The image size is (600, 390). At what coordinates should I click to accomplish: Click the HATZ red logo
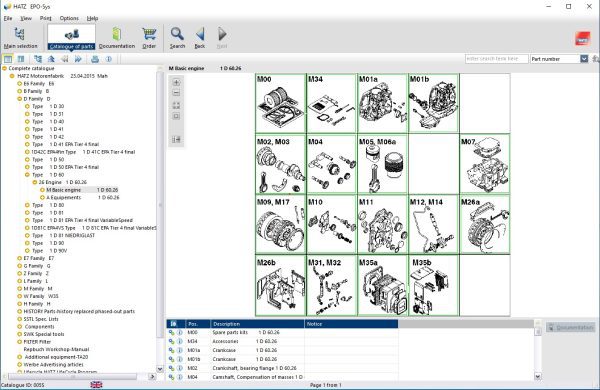click(x=582, y=39)
